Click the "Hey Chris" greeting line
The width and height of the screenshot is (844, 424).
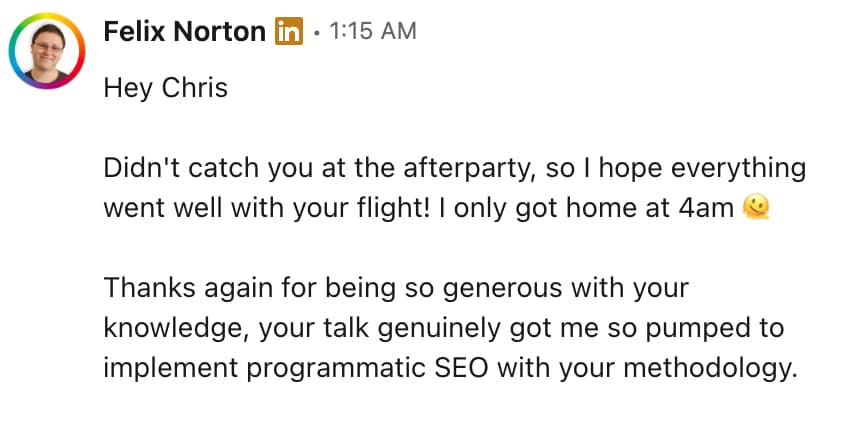coord(165,88)
